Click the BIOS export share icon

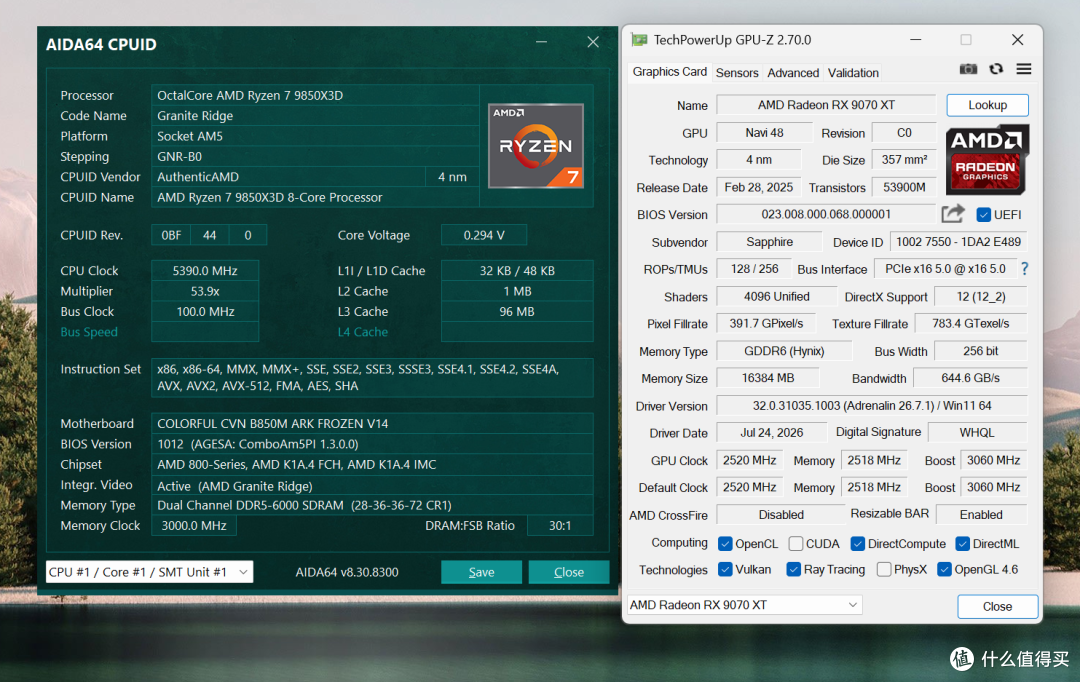(x=953, y=214)
